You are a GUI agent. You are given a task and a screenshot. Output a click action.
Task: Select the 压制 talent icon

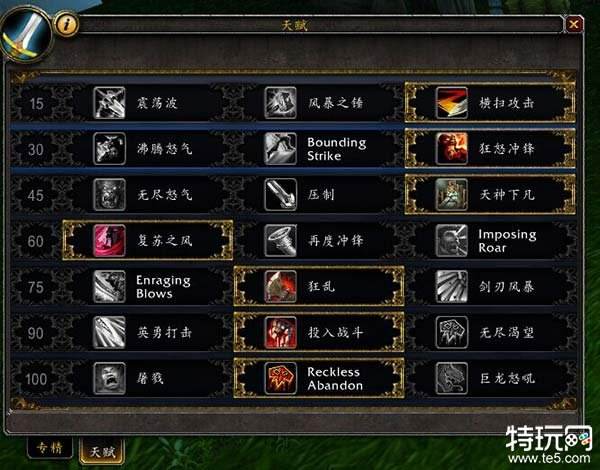pos(280,194)
